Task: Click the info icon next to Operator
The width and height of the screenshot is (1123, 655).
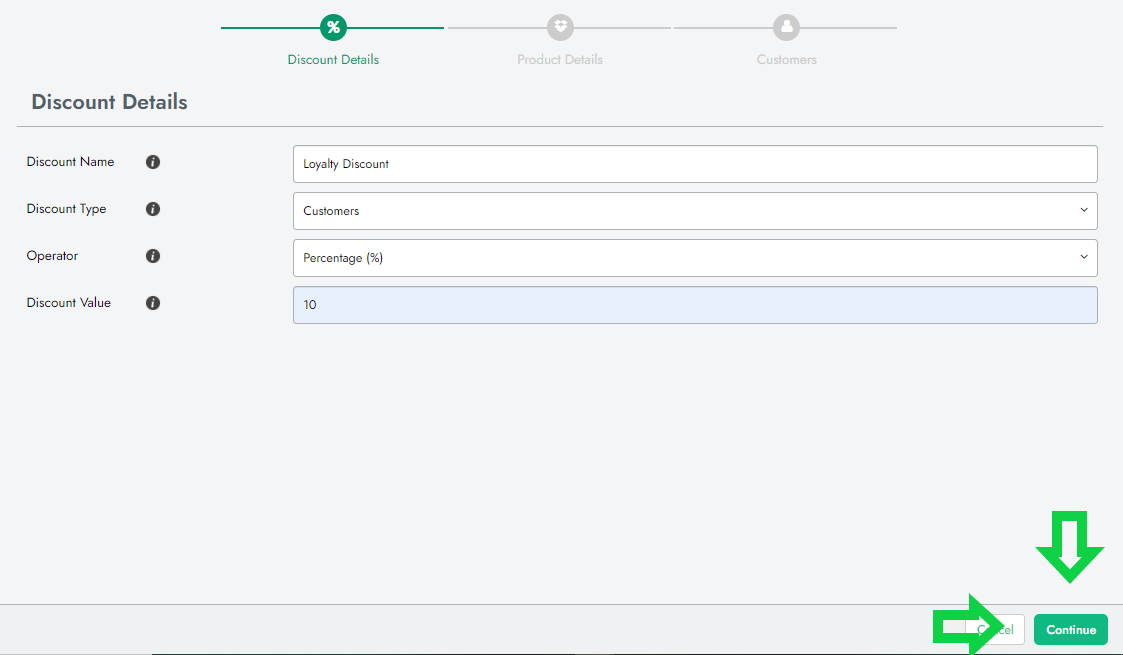Action: point(153,256)
